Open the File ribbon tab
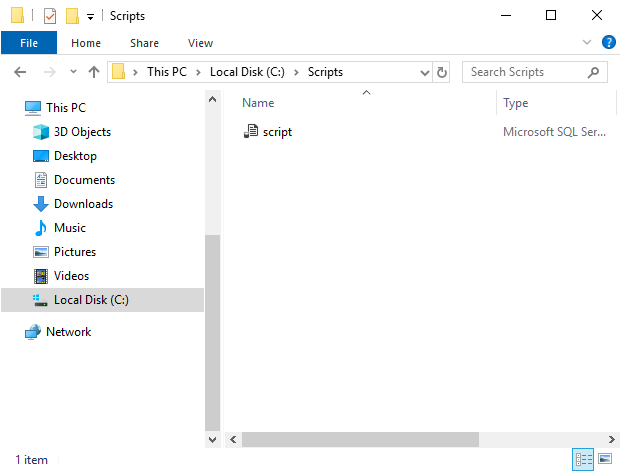 29,43
